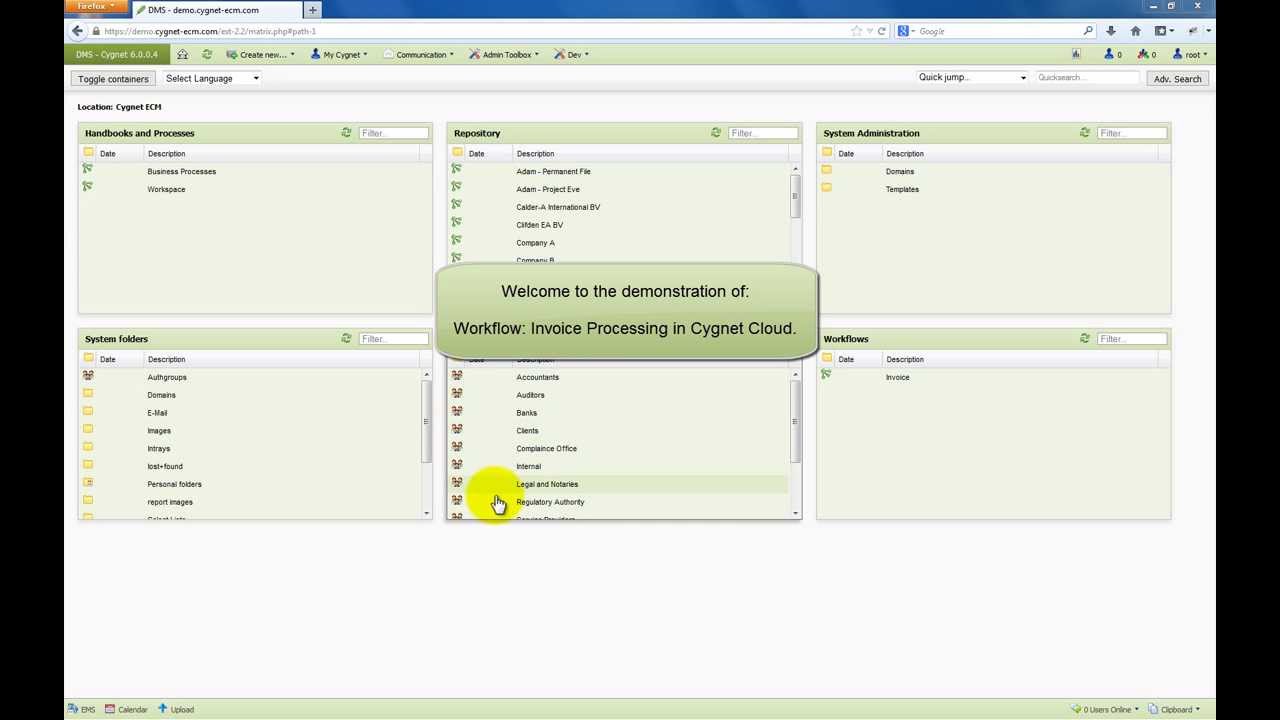Refresh the System Administration panel

pyautogui.click(x=1084, y=132)
